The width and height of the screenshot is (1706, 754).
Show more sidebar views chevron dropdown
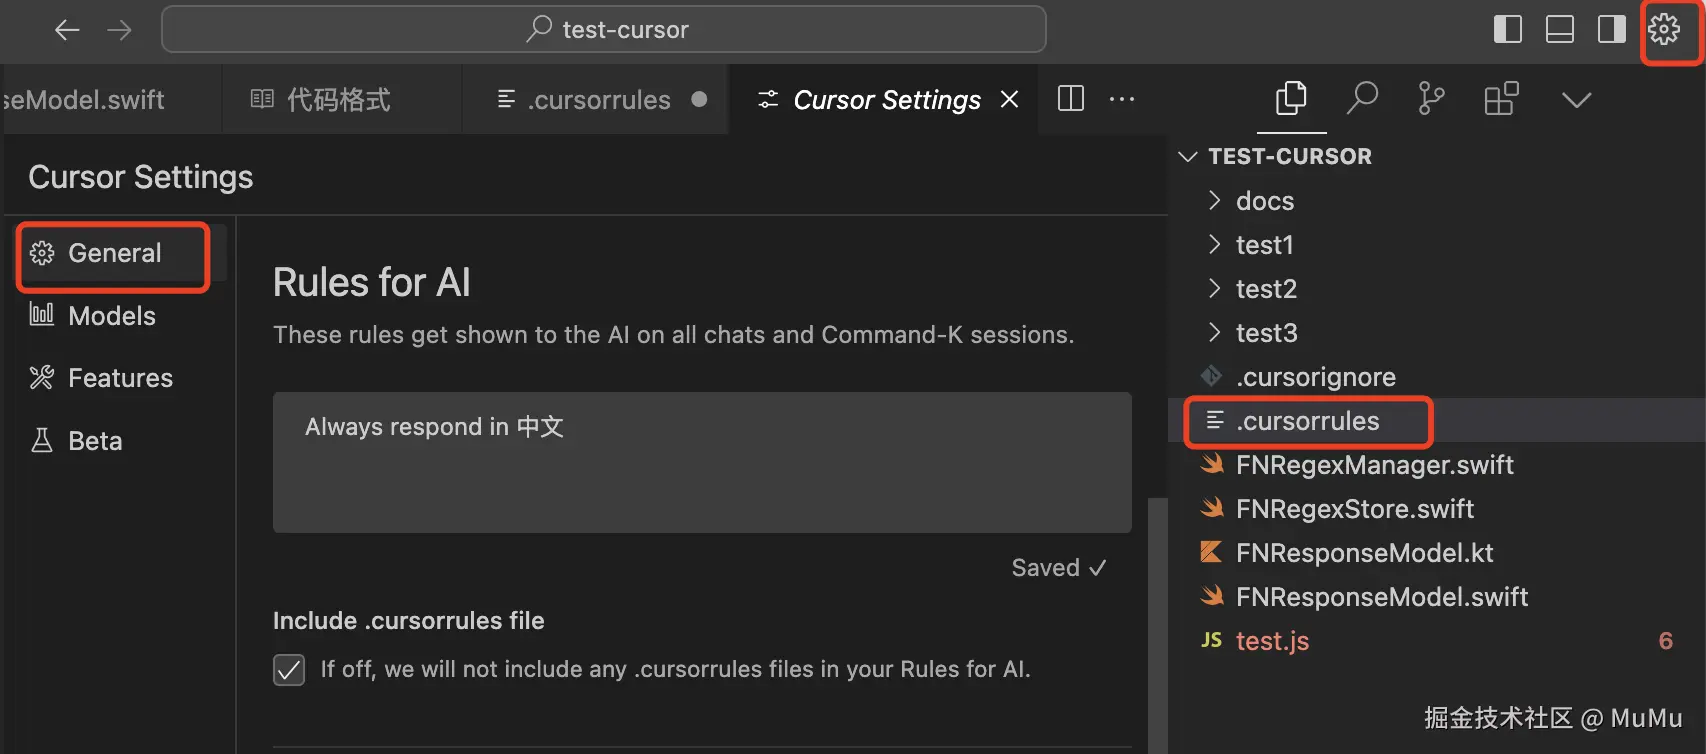[1576, 99]
